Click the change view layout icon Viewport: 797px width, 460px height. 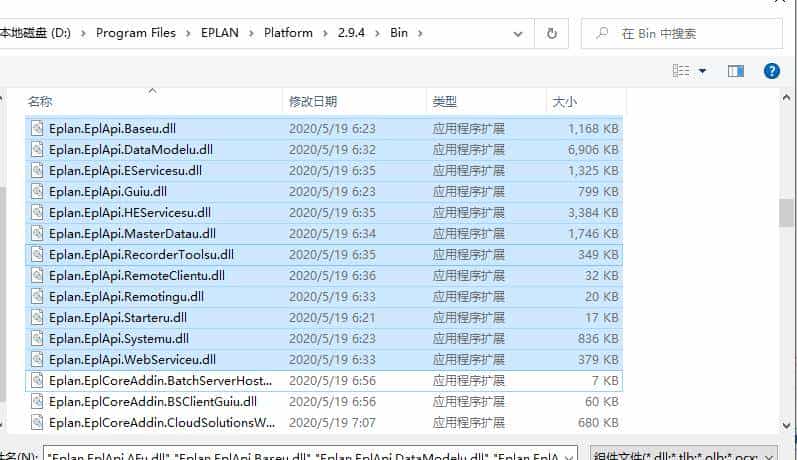click(681, 71)
